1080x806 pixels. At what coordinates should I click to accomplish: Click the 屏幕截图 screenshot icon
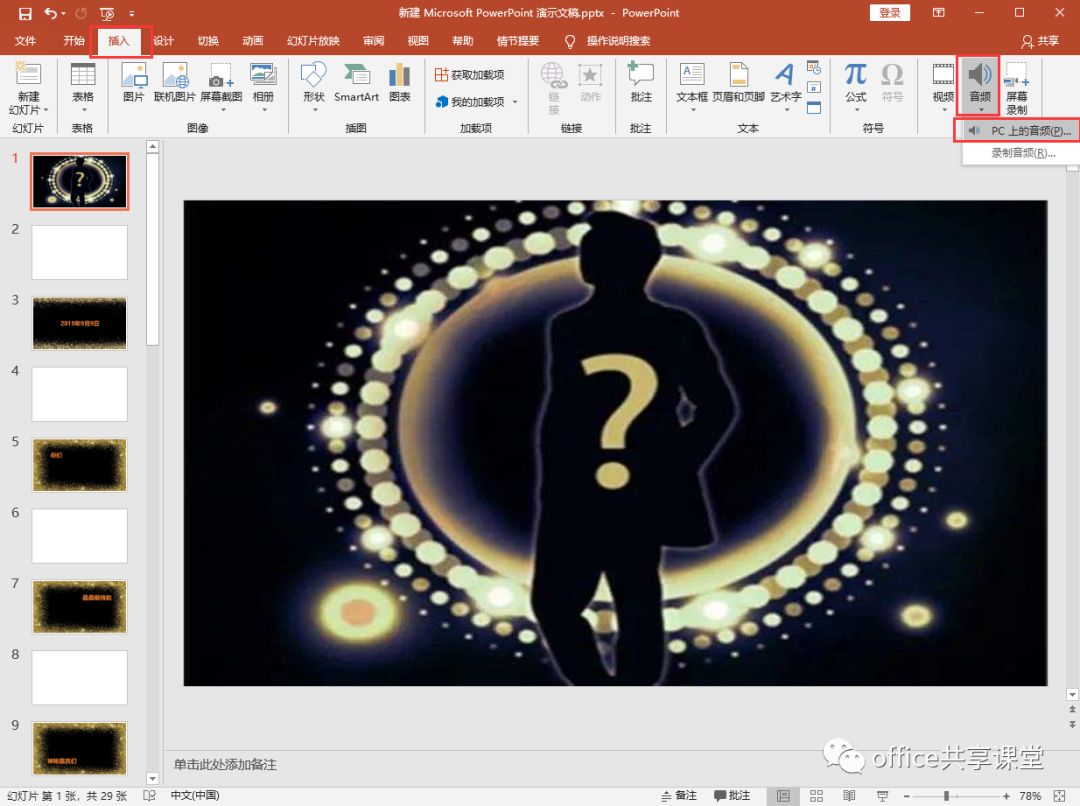tap(221, 74)
